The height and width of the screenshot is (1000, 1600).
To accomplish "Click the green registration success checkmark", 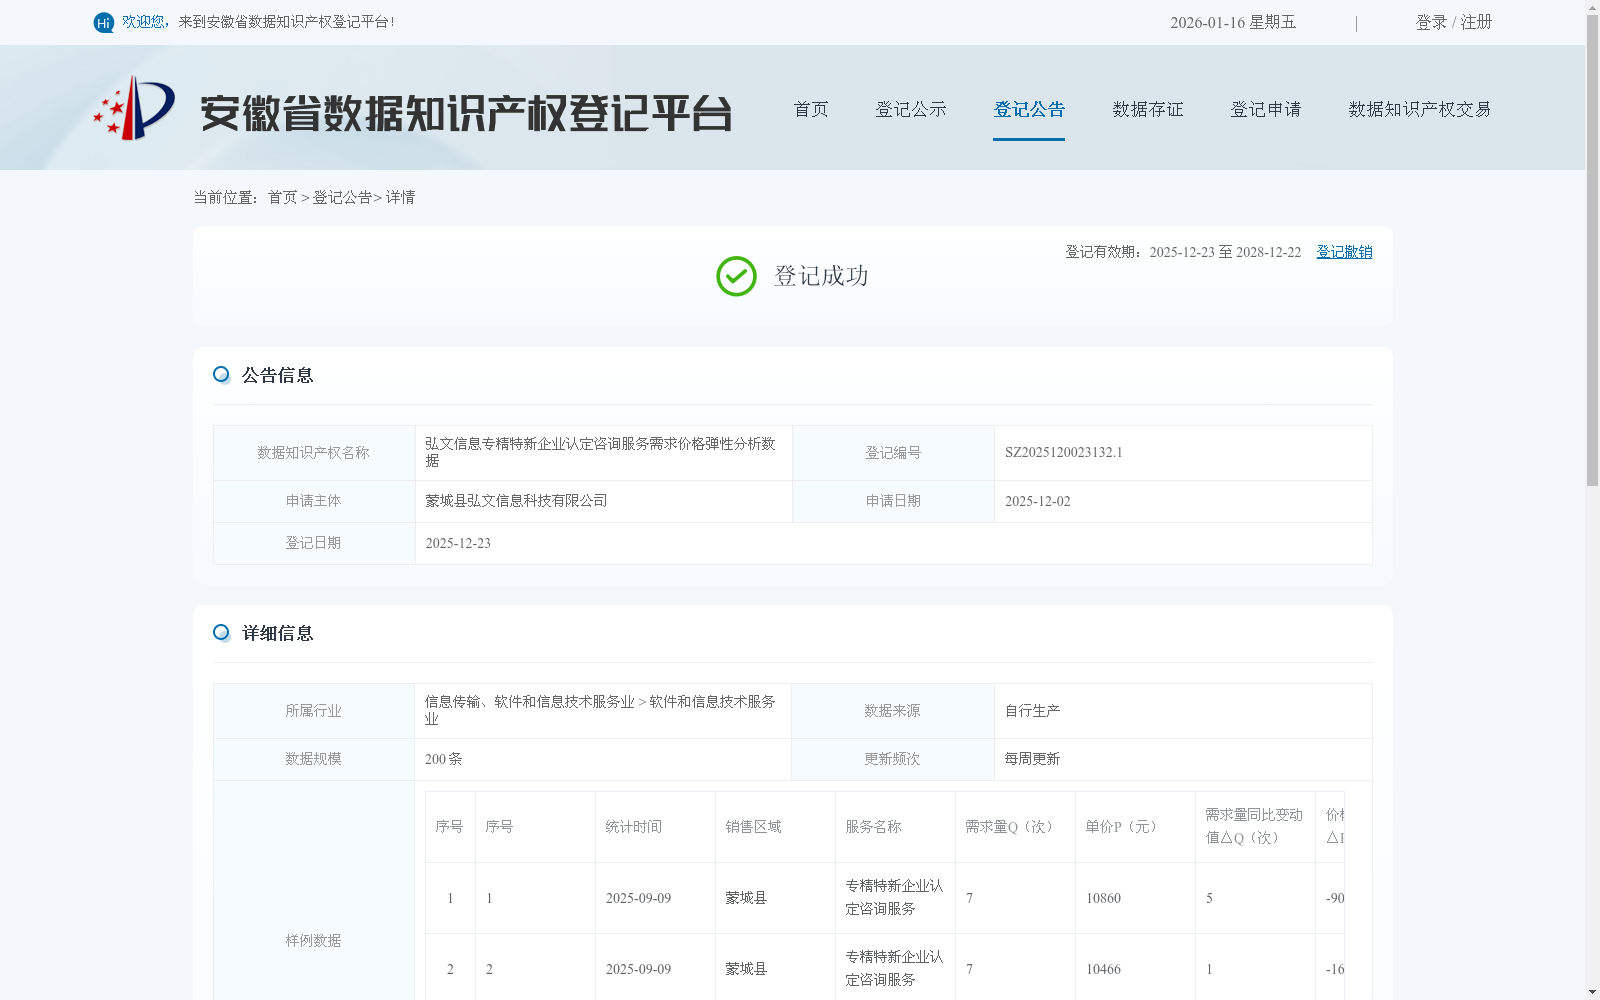I will [x=736, y=277].
